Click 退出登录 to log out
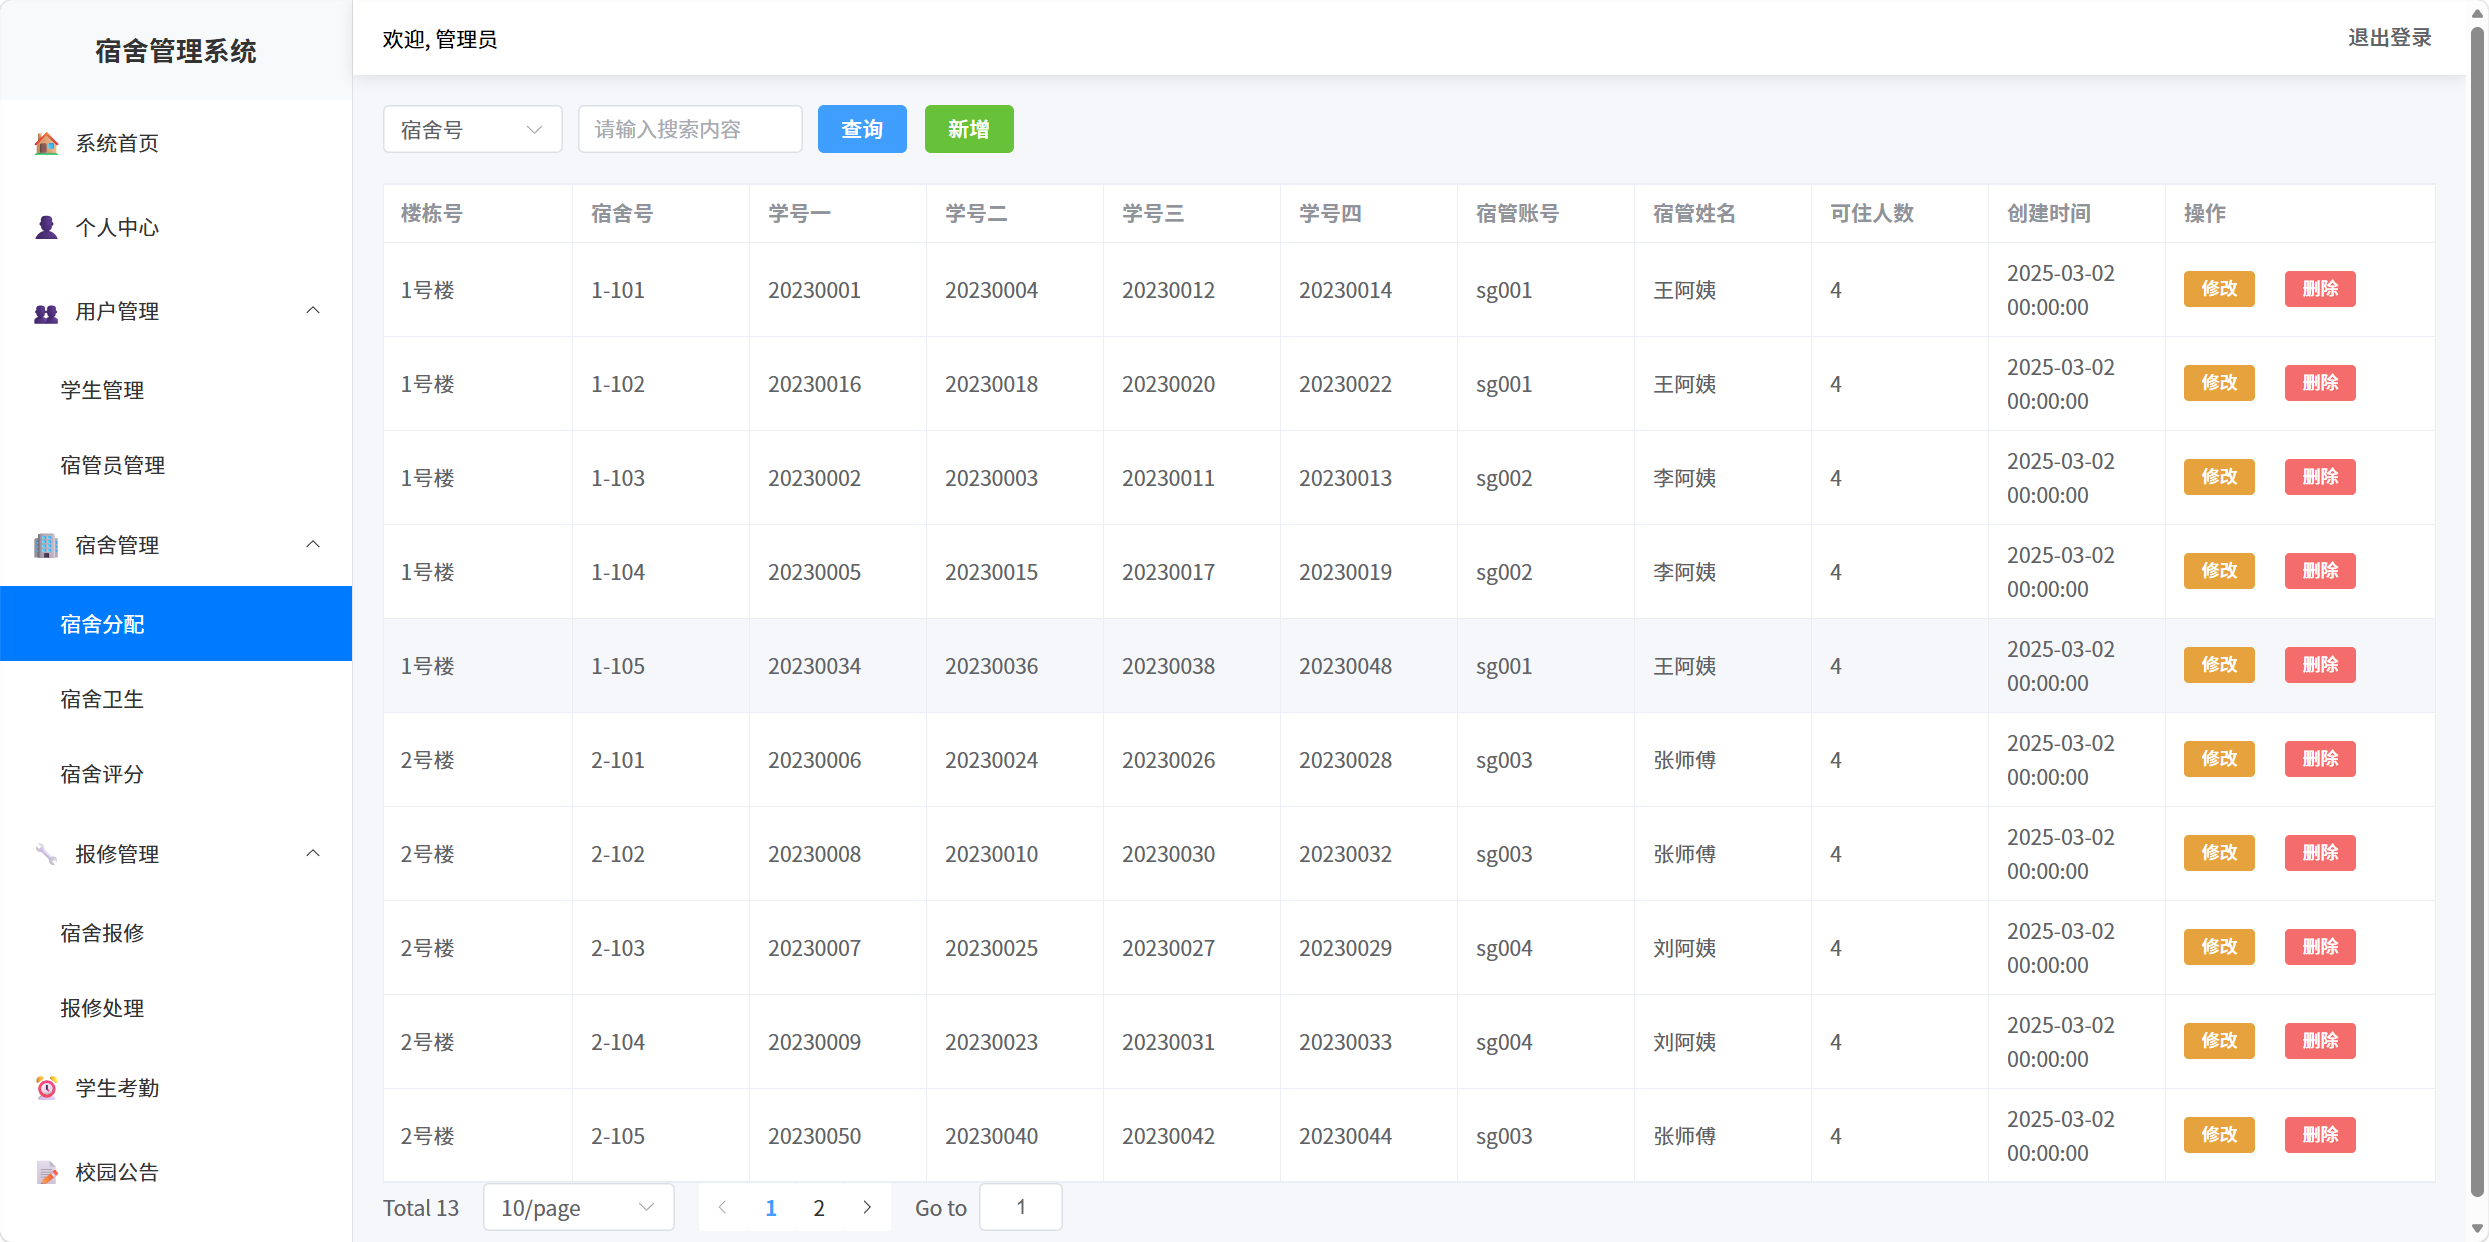The width and height of the screenshot is (2489, 1242). click(2390, 38)
